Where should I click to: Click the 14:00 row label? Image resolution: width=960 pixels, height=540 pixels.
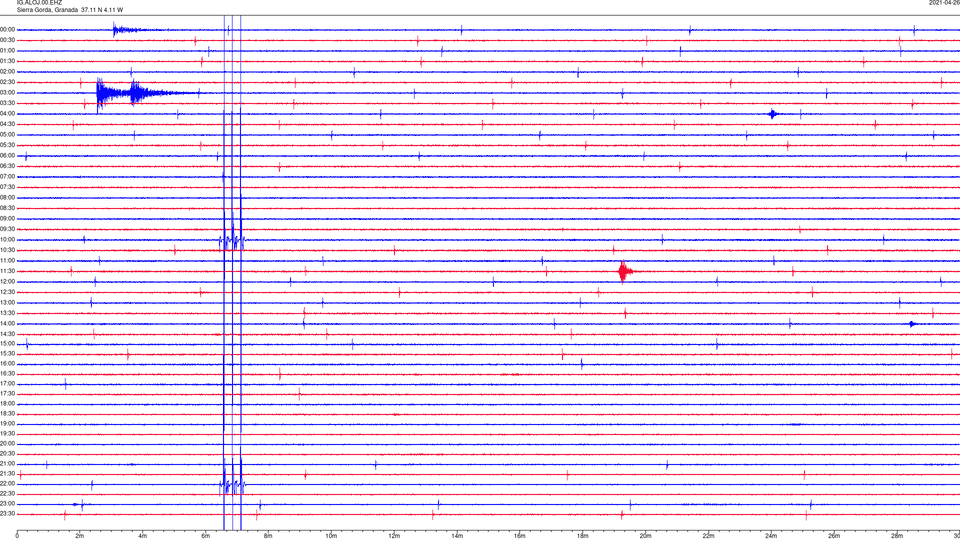point(8,324)
